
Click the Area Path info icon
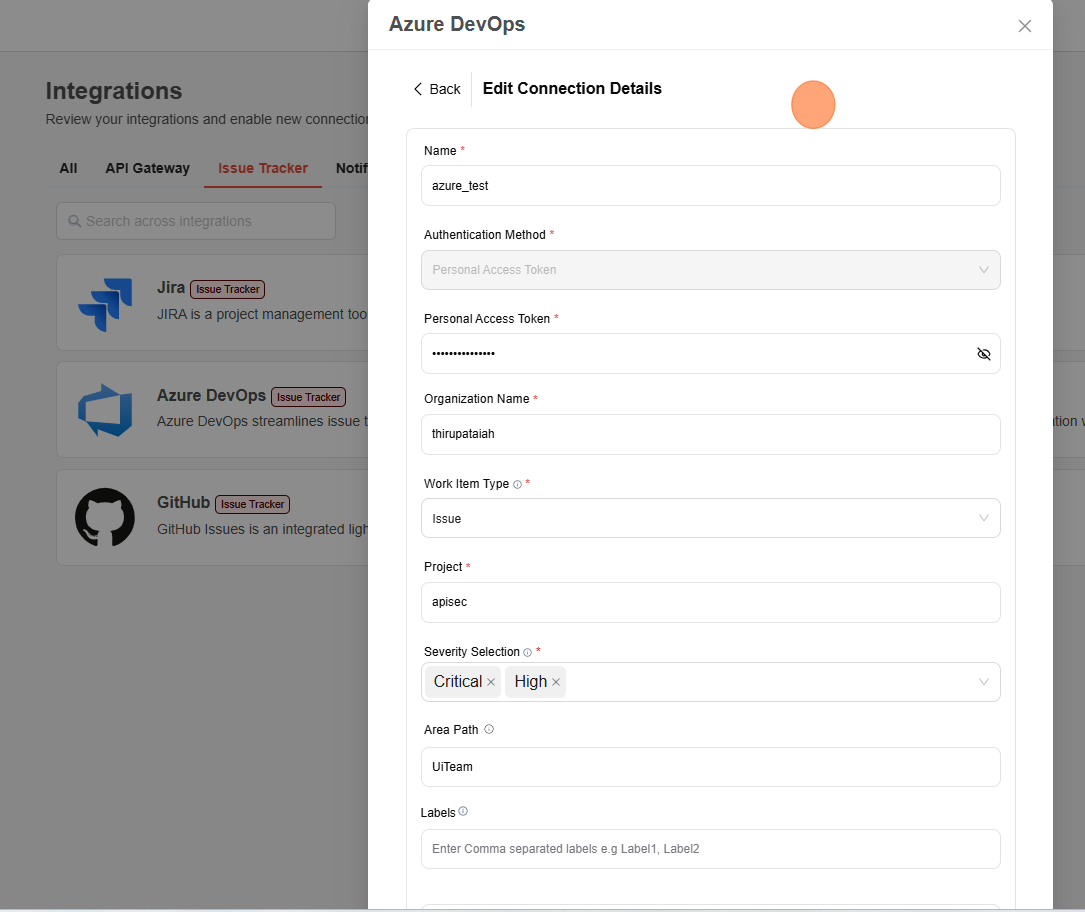(489, 730)
